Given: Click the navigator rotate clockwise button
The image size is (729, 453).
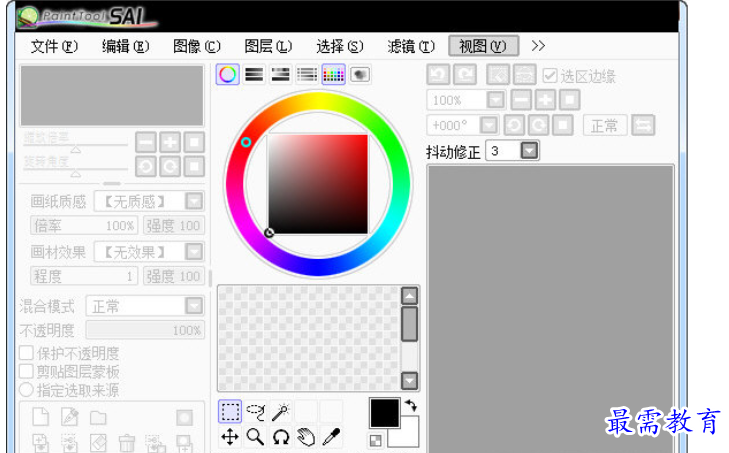Looking at the screenshot, I should pyautogui.click(x=170, y=166).
